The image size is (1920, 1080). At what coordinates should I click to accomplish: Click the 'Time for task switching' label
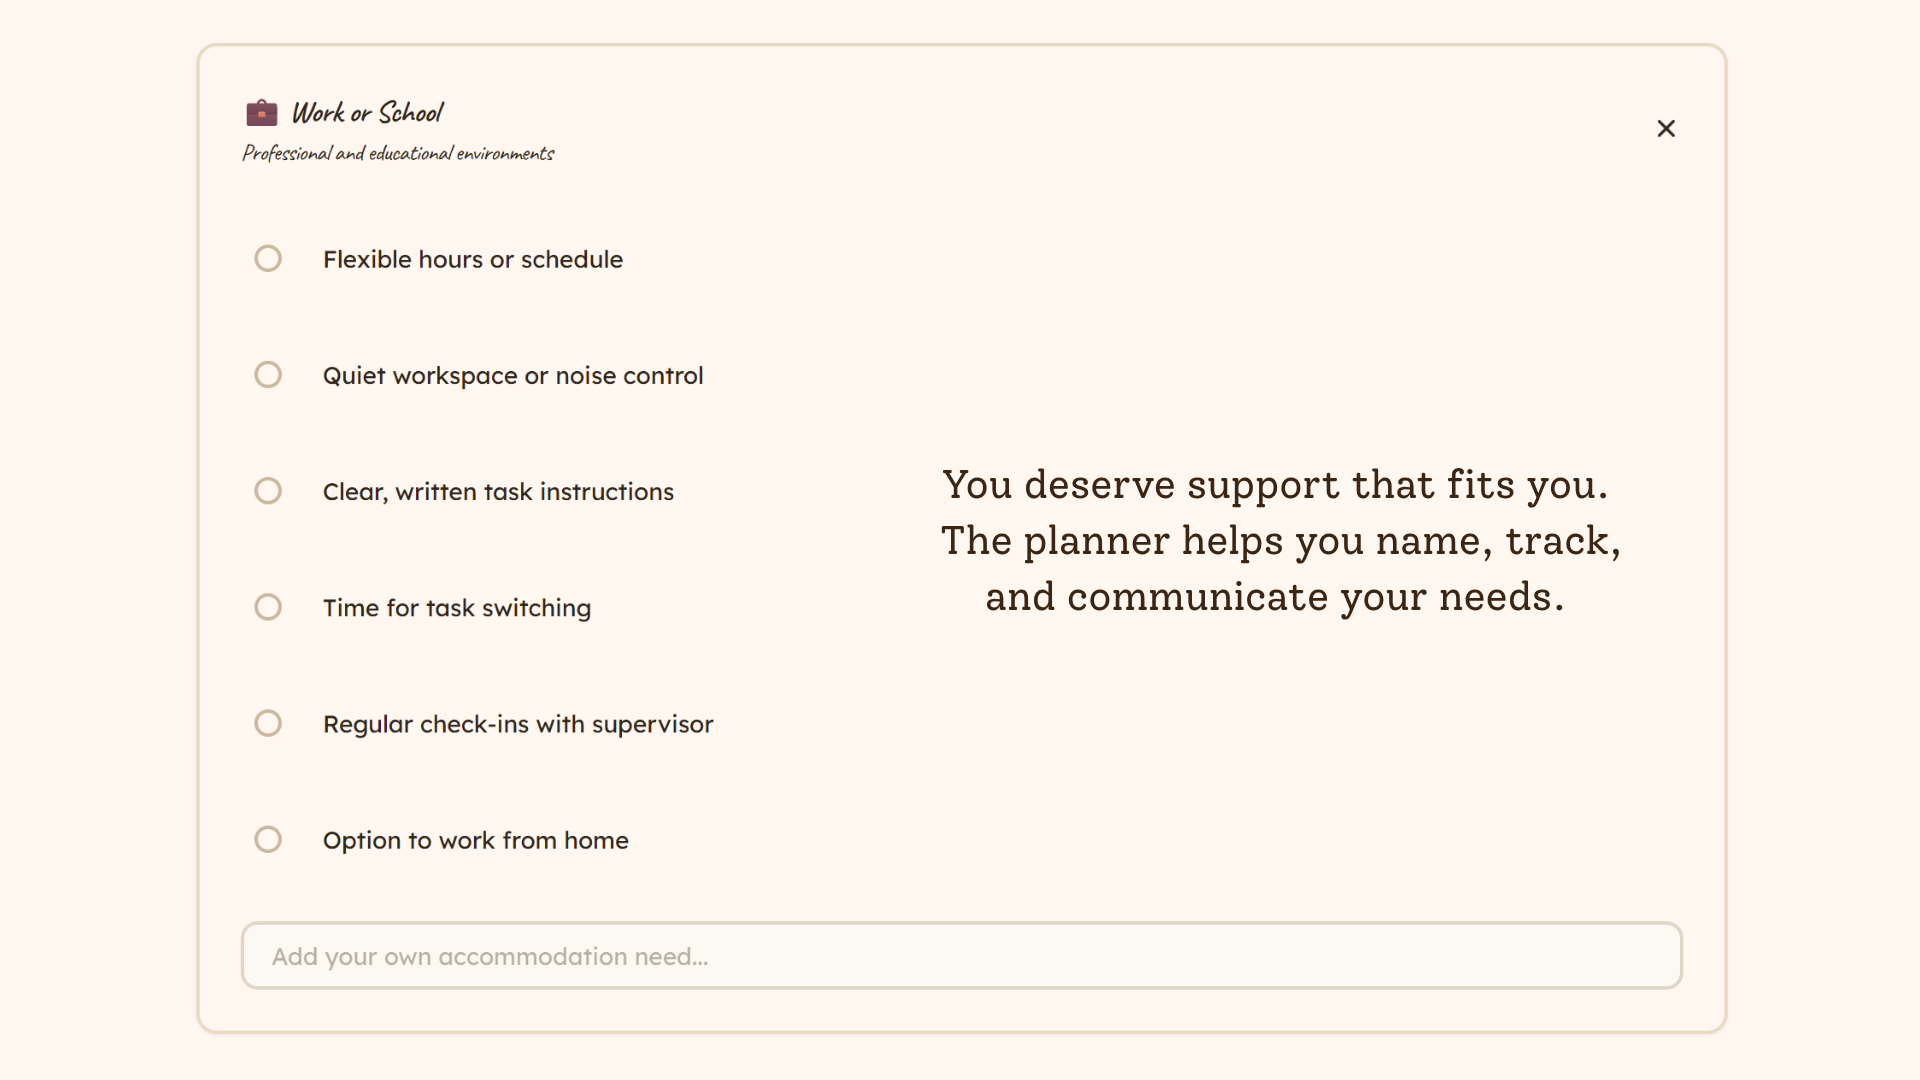(456, 608)
